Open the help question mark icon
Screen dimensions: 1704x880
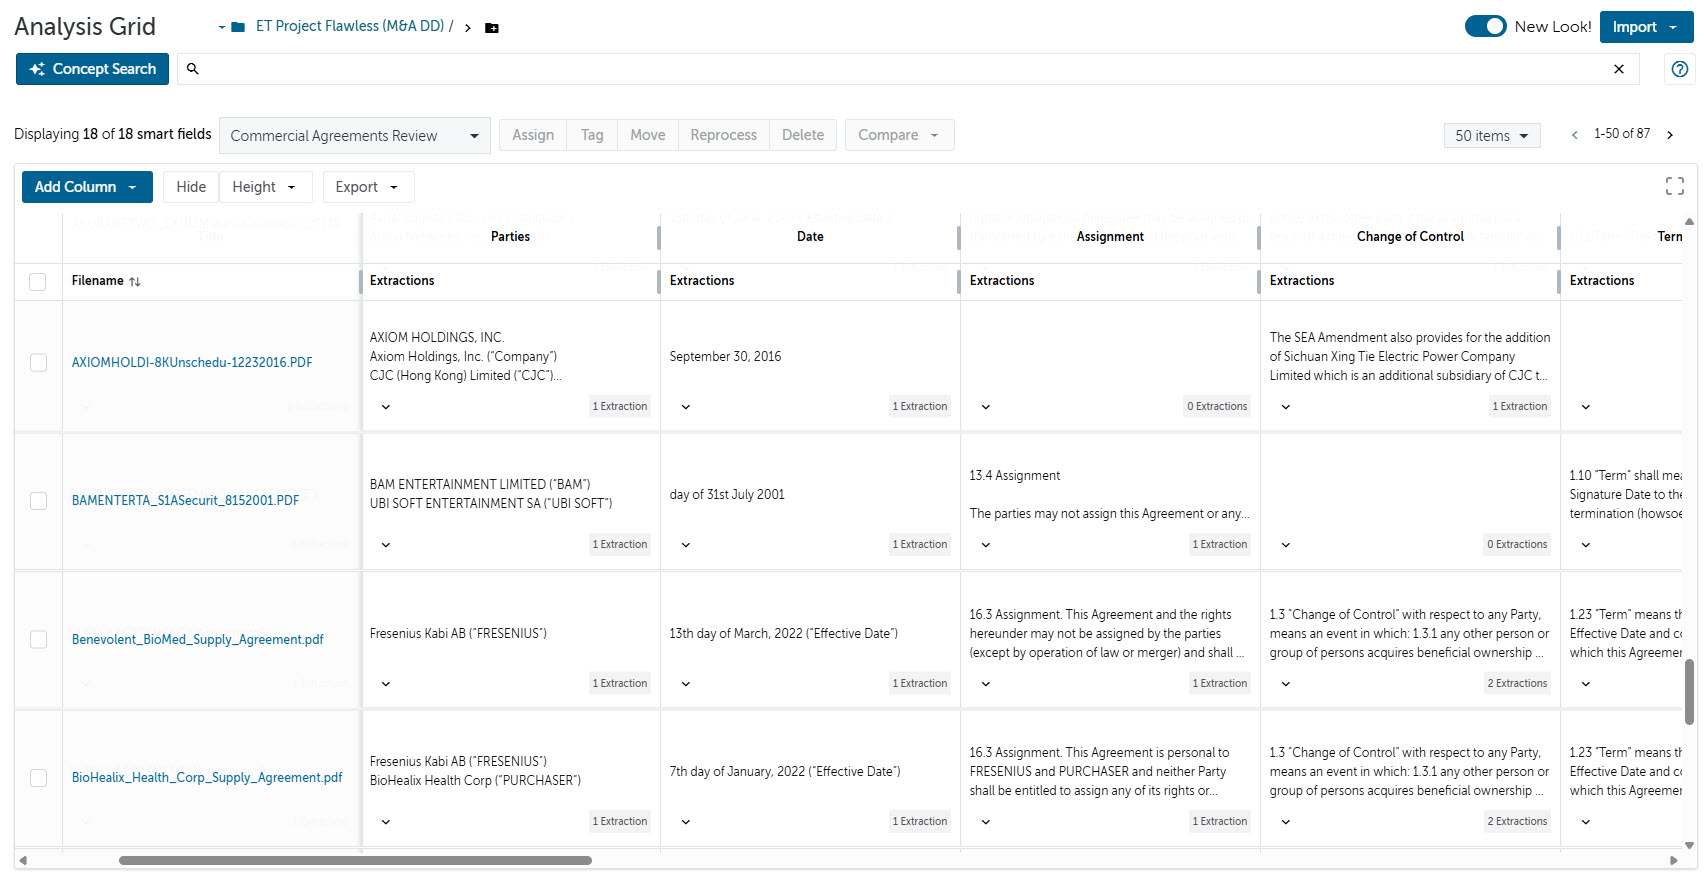pos(1680,69)
